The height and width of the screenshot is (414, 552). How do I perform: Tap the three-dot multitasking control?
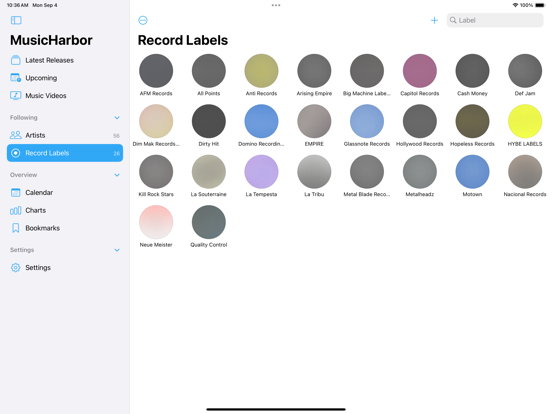pos(276,5)
